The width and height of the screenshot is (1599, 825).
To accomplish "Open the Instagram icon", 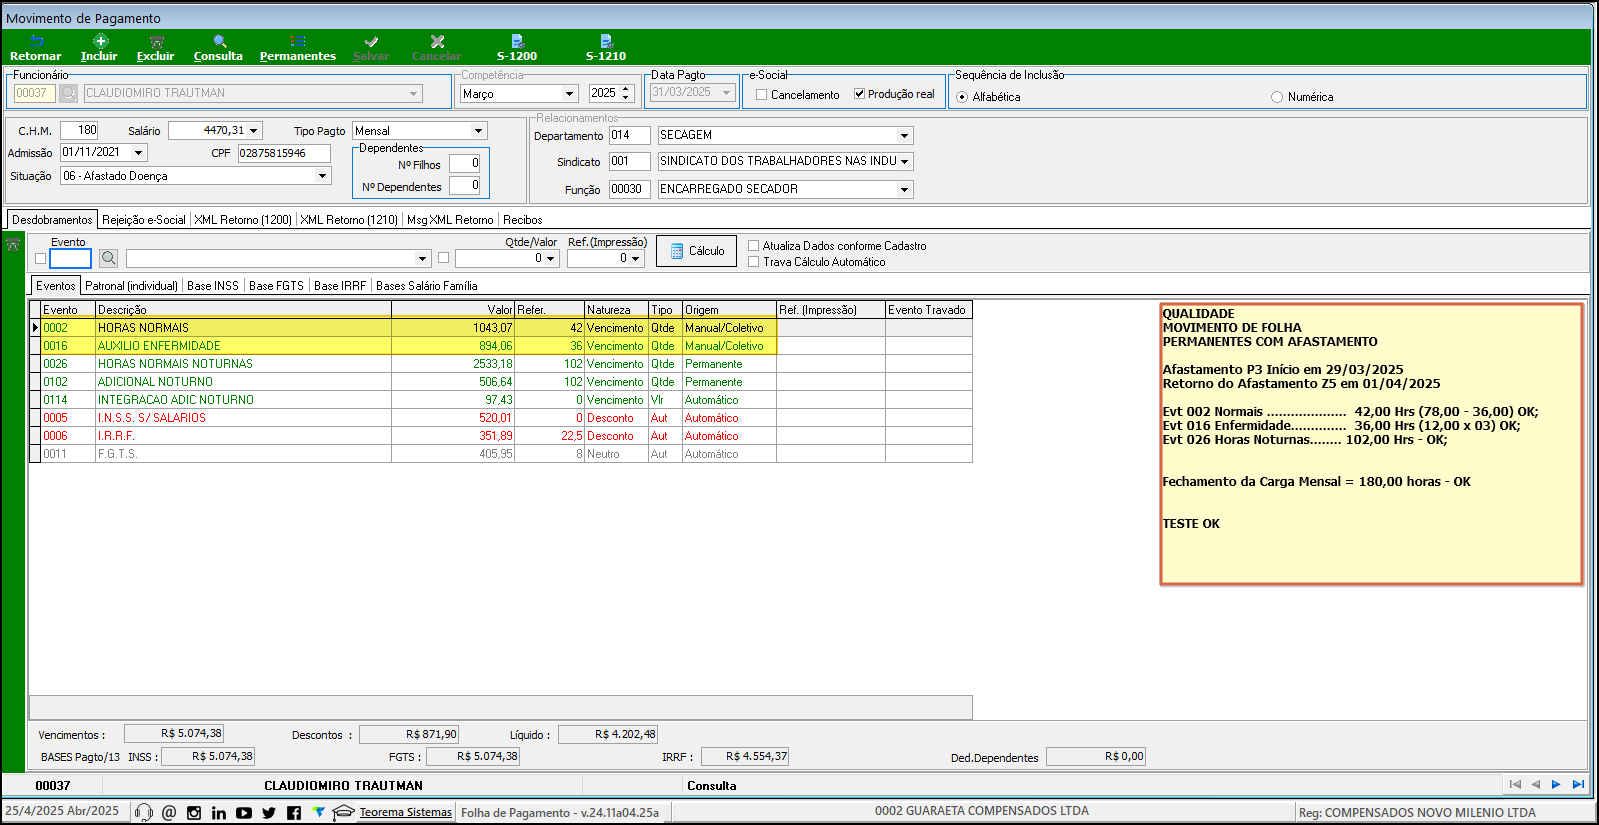I will click(194, 813).
